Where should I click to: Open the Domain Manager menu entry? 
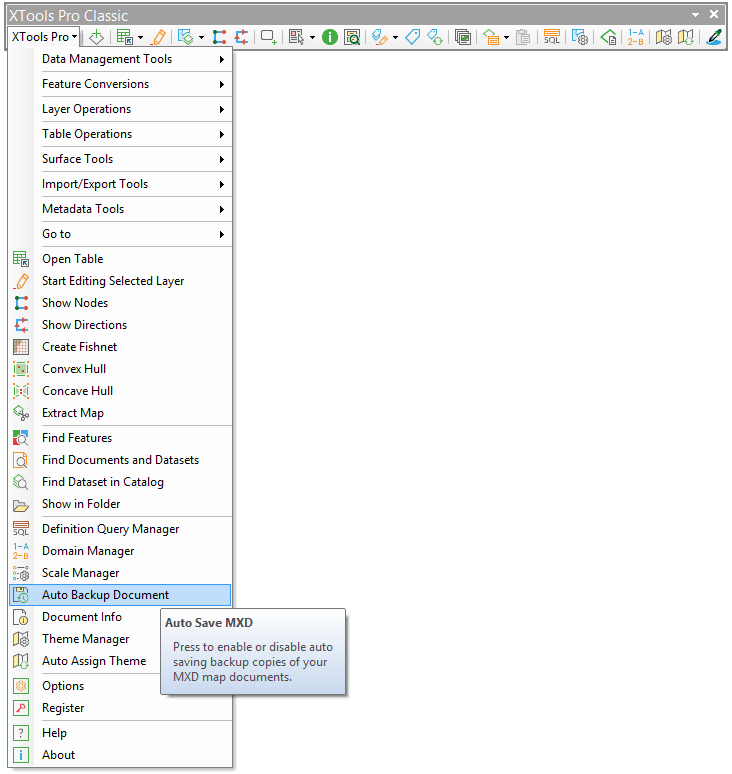pos(120,551)
